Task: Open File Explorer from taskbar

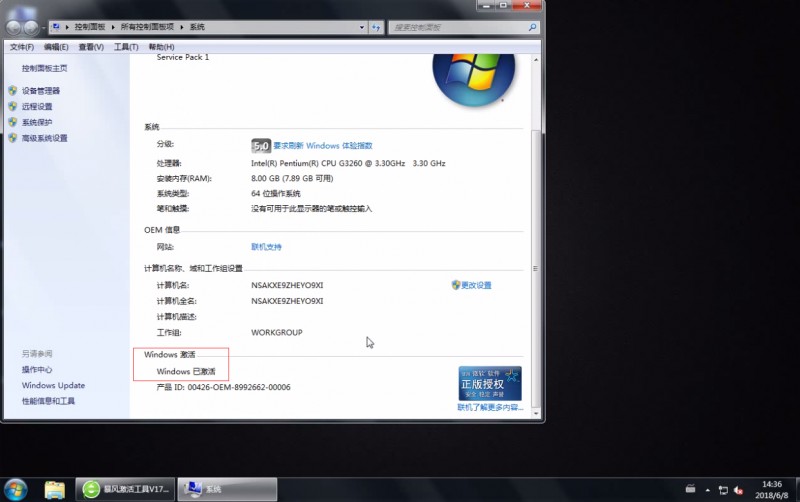Action: 54,489
